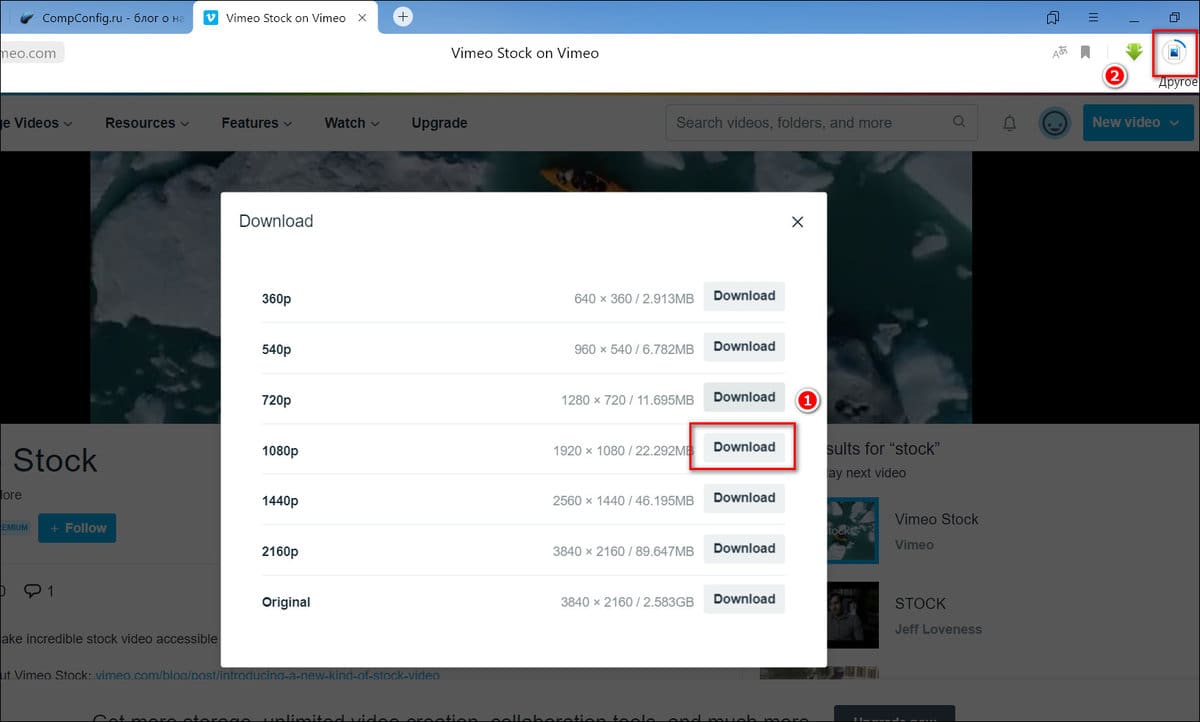
Task: Expand the New video dropdown
Action: (1138, 122)
